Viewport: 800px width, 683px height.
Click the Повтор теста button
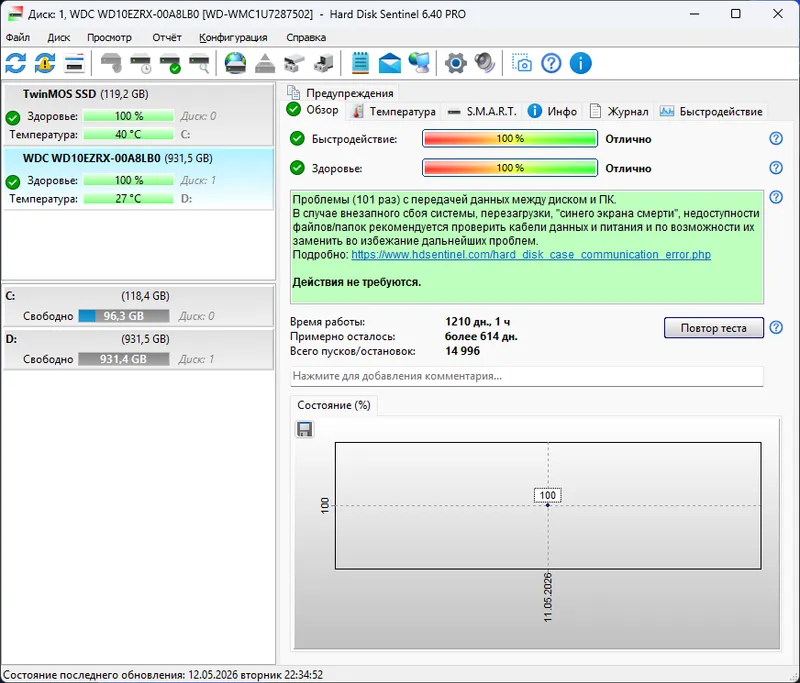pos(714,328)
